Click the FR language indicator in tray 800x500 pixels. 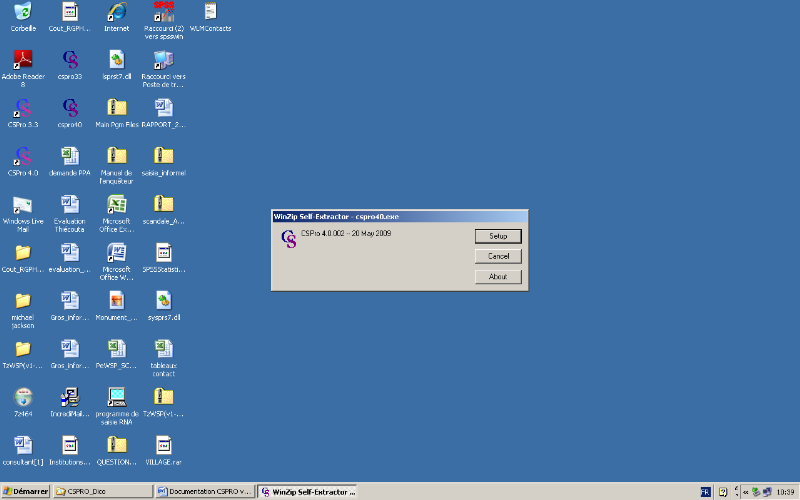coord(705,492)
